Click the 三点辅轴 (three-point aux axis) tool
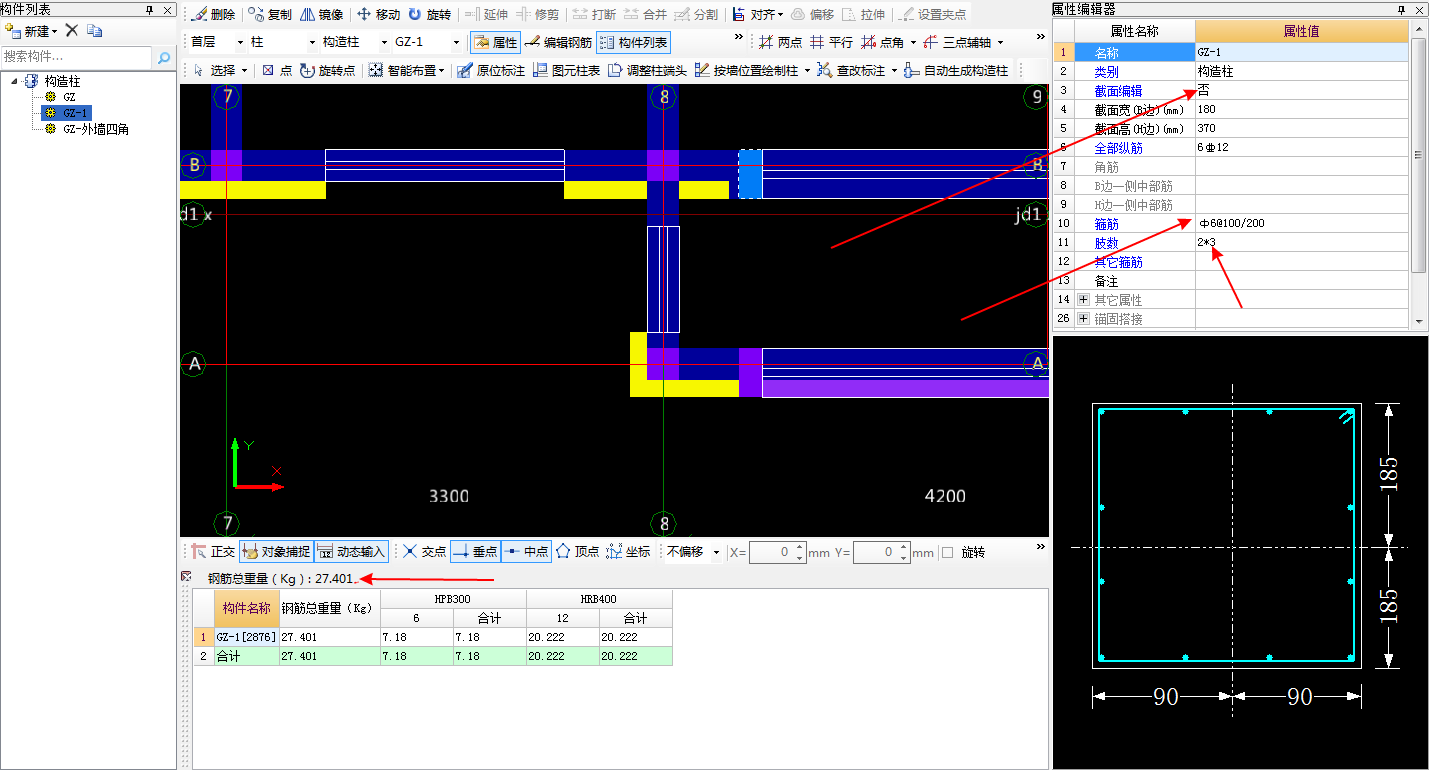Viewport: 1429px width, 770px height. (963, 43)
